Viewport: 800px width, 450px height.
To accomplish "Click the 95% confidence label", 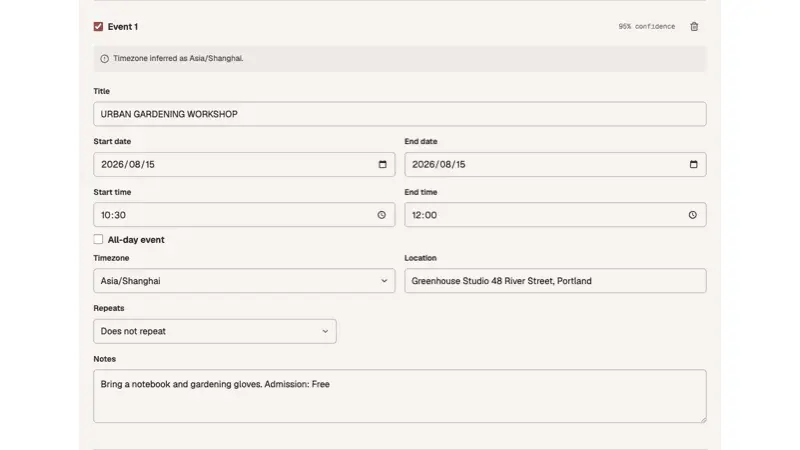I will pyautogui.click(x=646, y=27).
